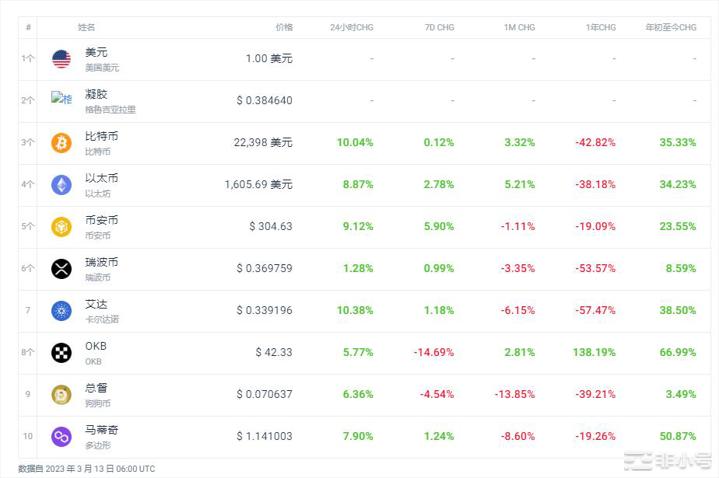Click price 1.00 美元
719x478 pixels.
269,59
